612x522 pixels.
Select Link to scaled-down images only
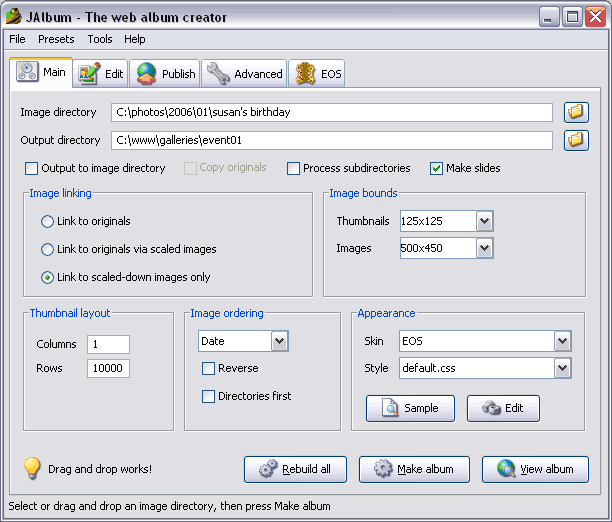click(47, 277)
